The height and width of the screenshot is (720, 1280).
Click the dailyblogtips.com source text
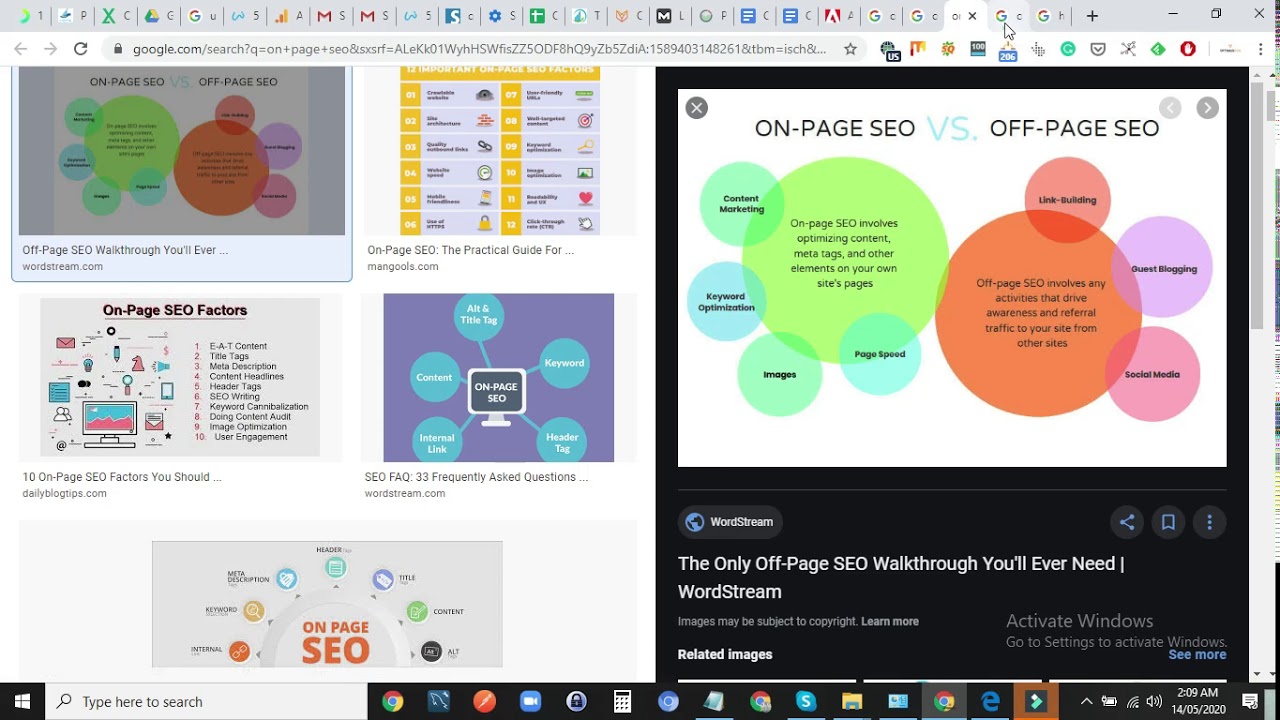[x=65, y=494]
